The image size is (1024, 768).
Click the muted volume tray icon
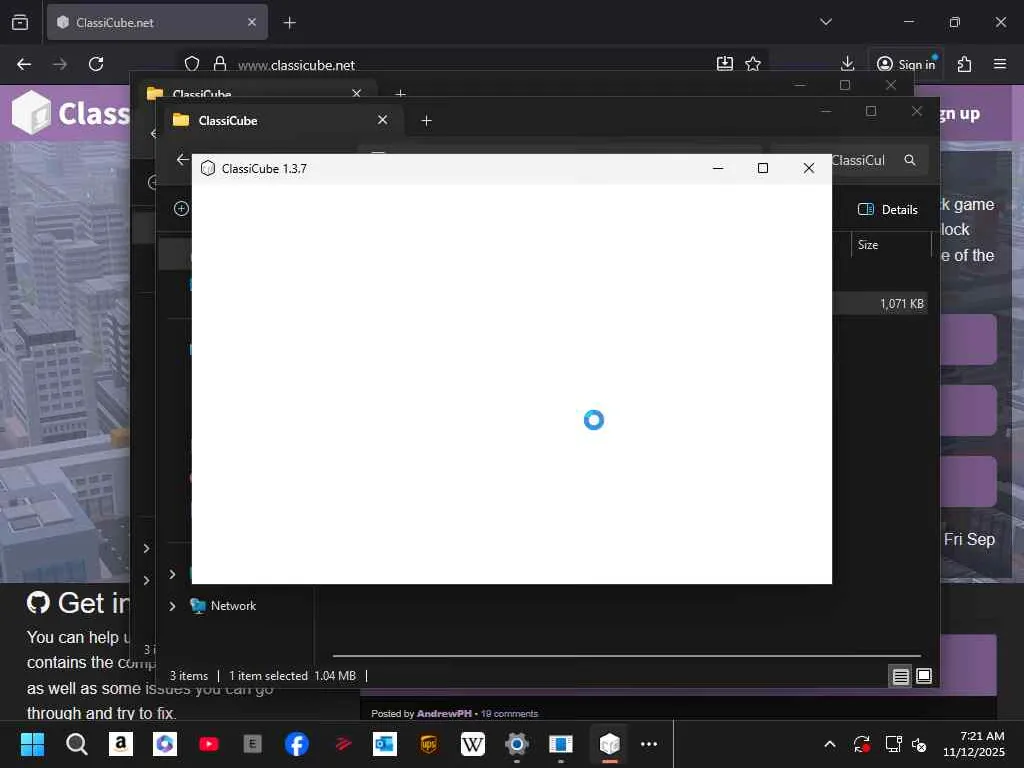(x=919, y=744)
